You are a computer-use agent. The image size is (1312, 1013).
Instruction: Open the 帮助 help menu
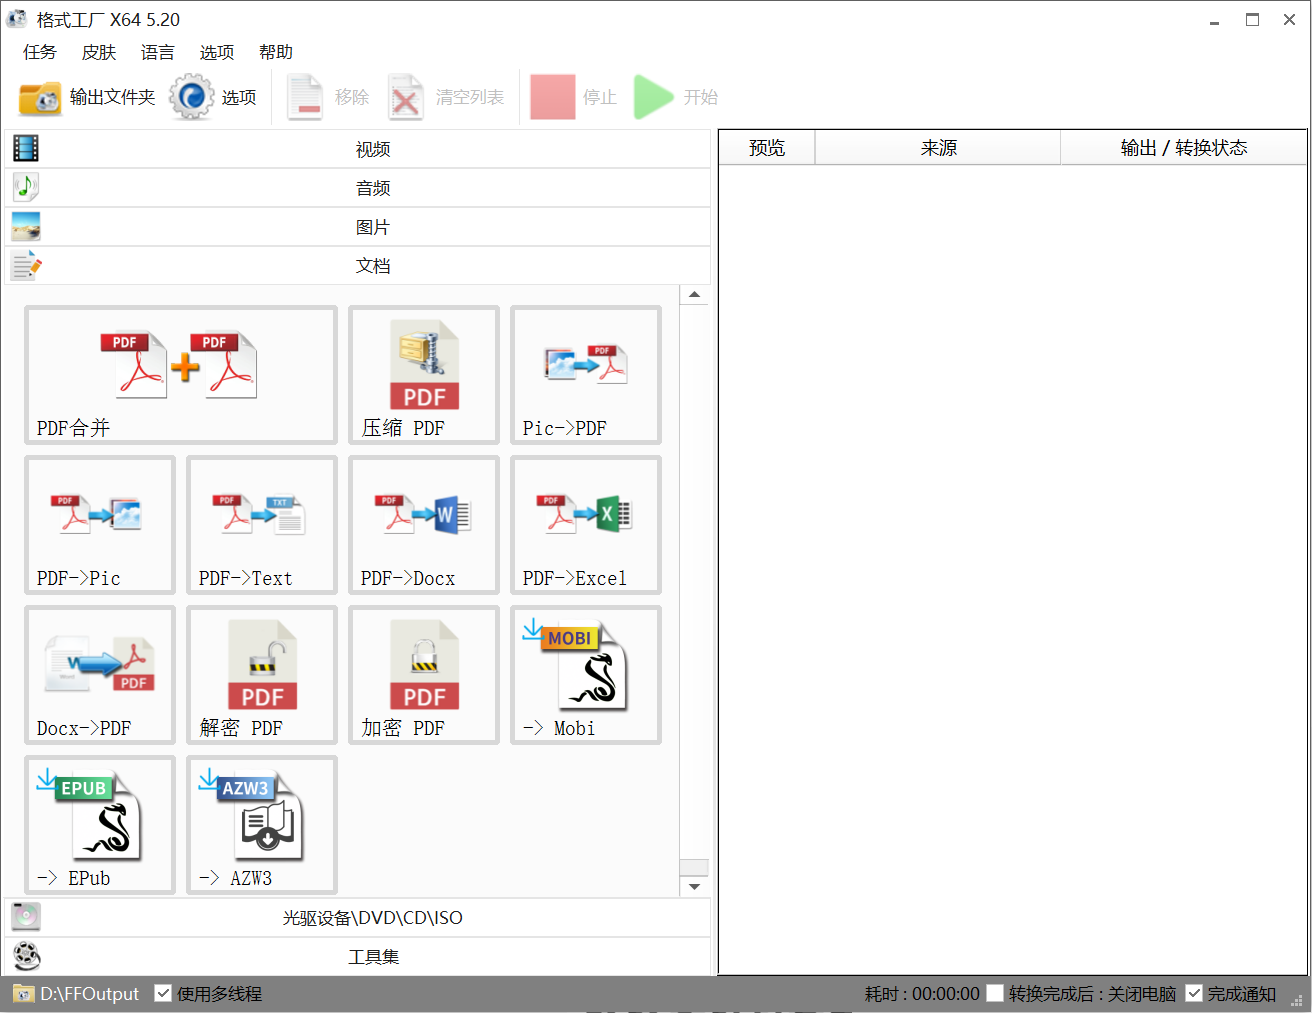[x=276, y=52]
